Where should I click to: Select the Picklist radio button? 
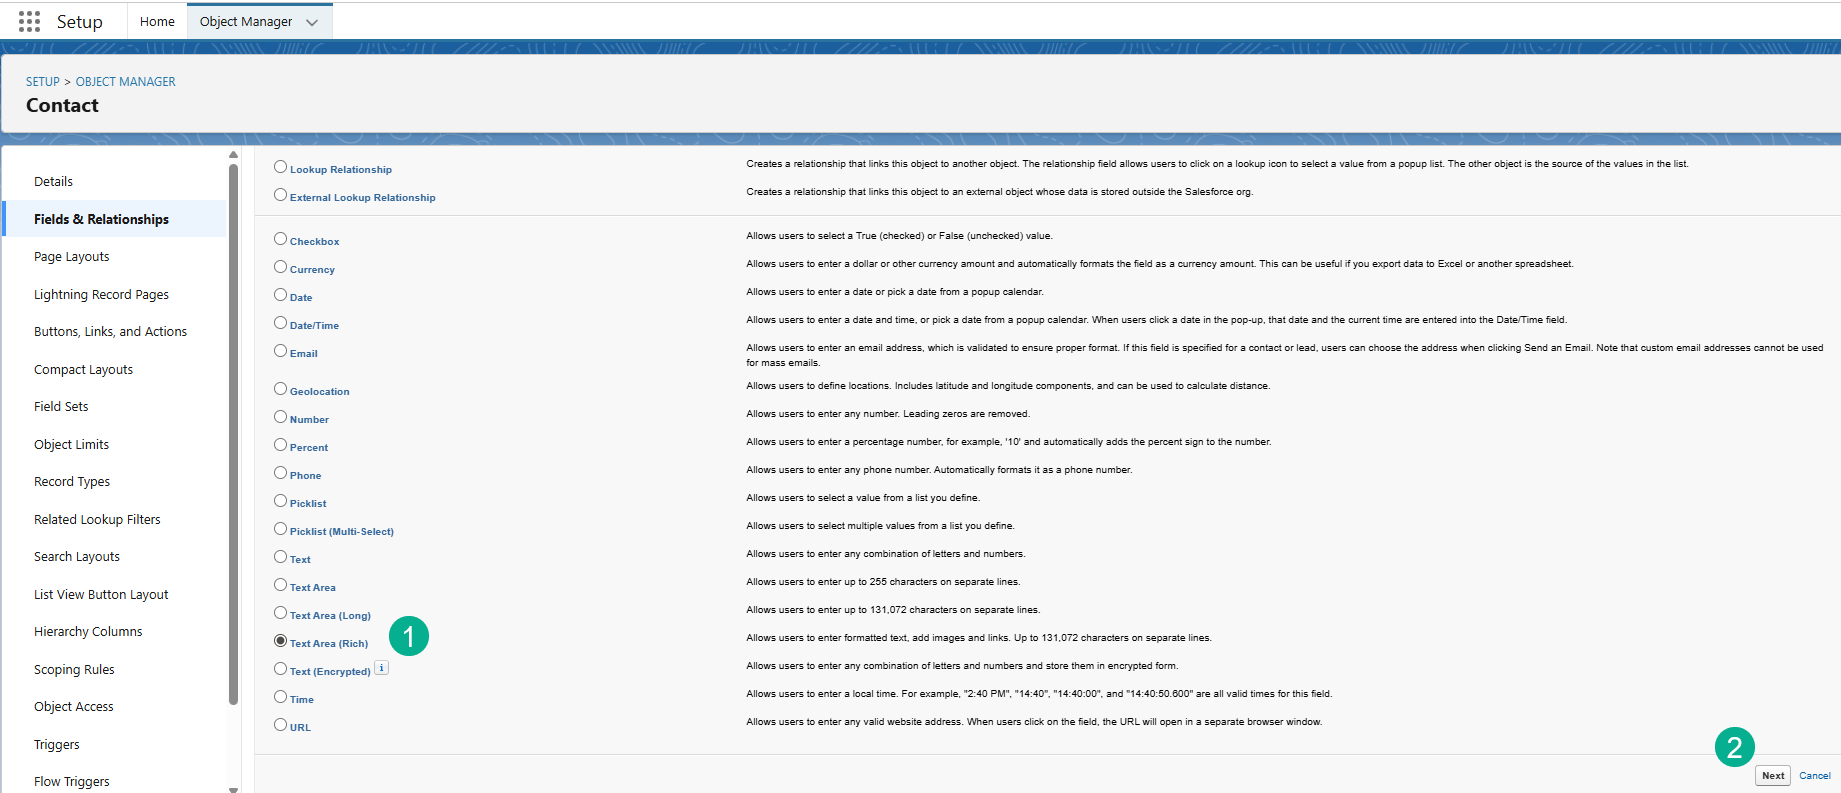280,501
